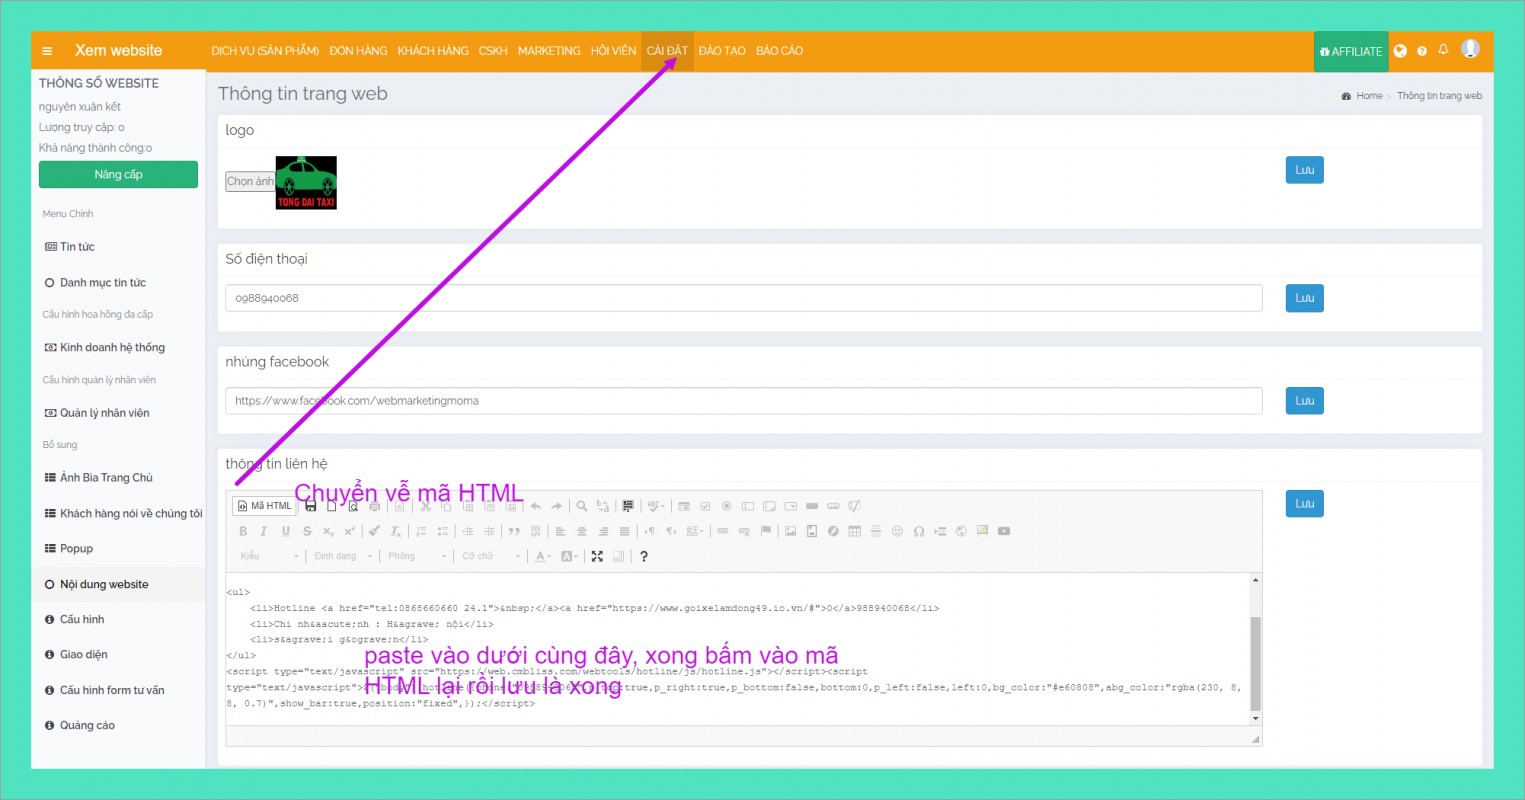Open the Kiểu style dropdown

269,556
